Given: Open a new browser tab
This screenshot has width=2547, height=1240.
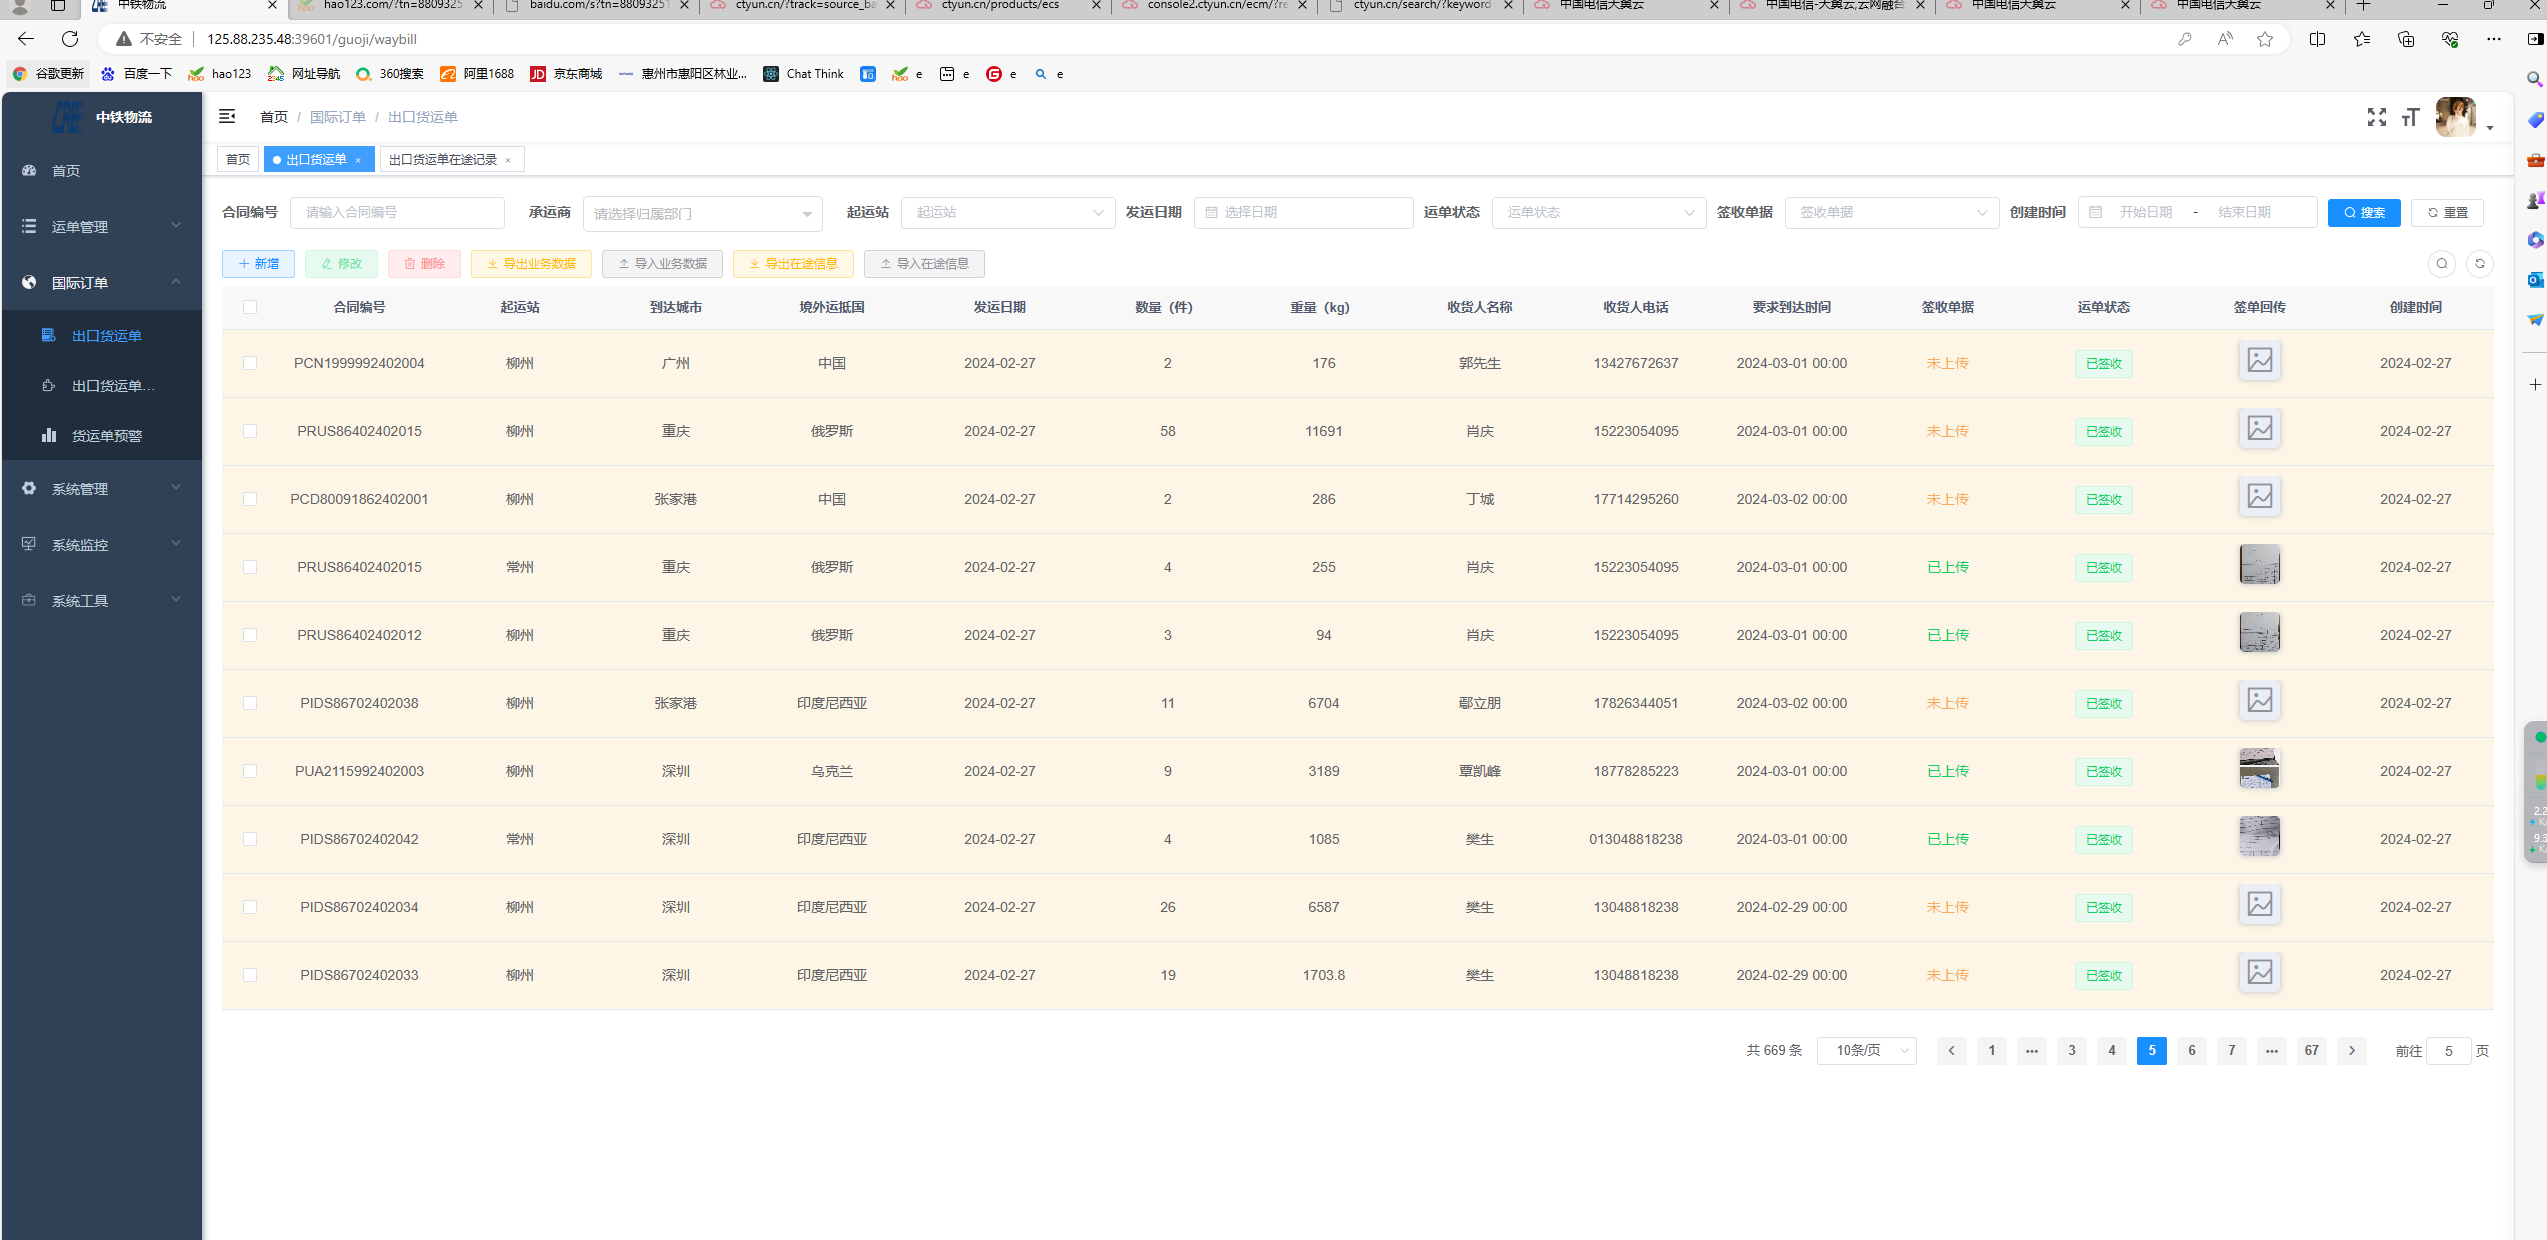Looking at the screenshot, I should point(2364,5).
